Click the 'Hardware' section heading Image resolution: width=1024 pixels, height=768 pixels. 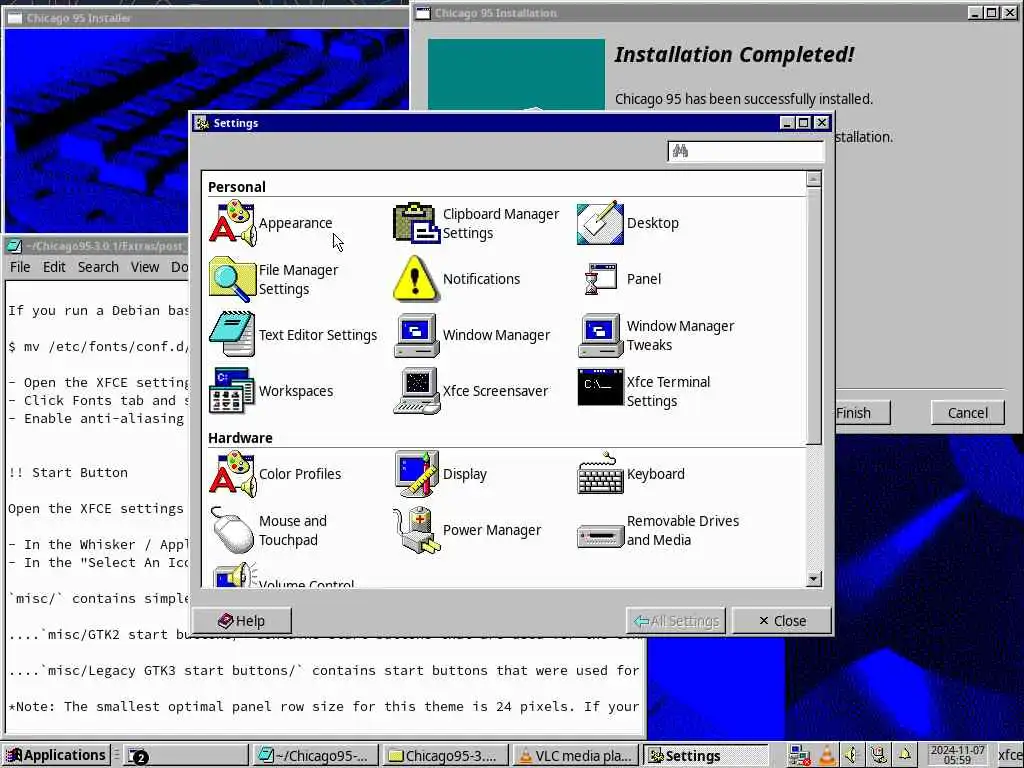click(x=240, y=438)
